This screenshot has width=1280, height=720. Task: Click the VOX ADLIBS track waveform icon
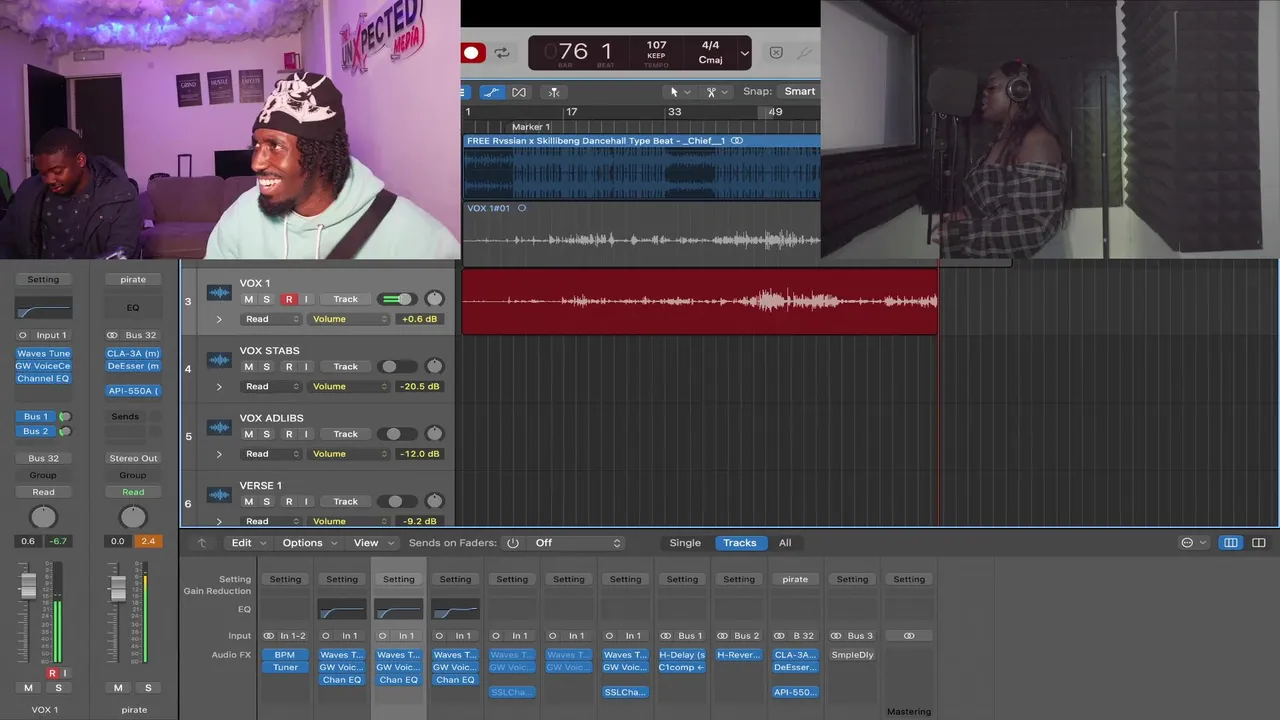pyautogui.click(x=219, y=428)
